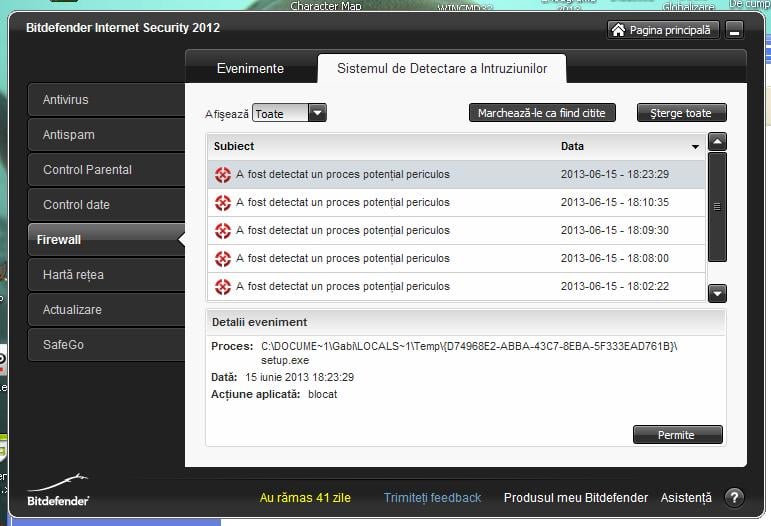Click the Data column header
This screenshot has height=526, width=771.
pos(572,146)
